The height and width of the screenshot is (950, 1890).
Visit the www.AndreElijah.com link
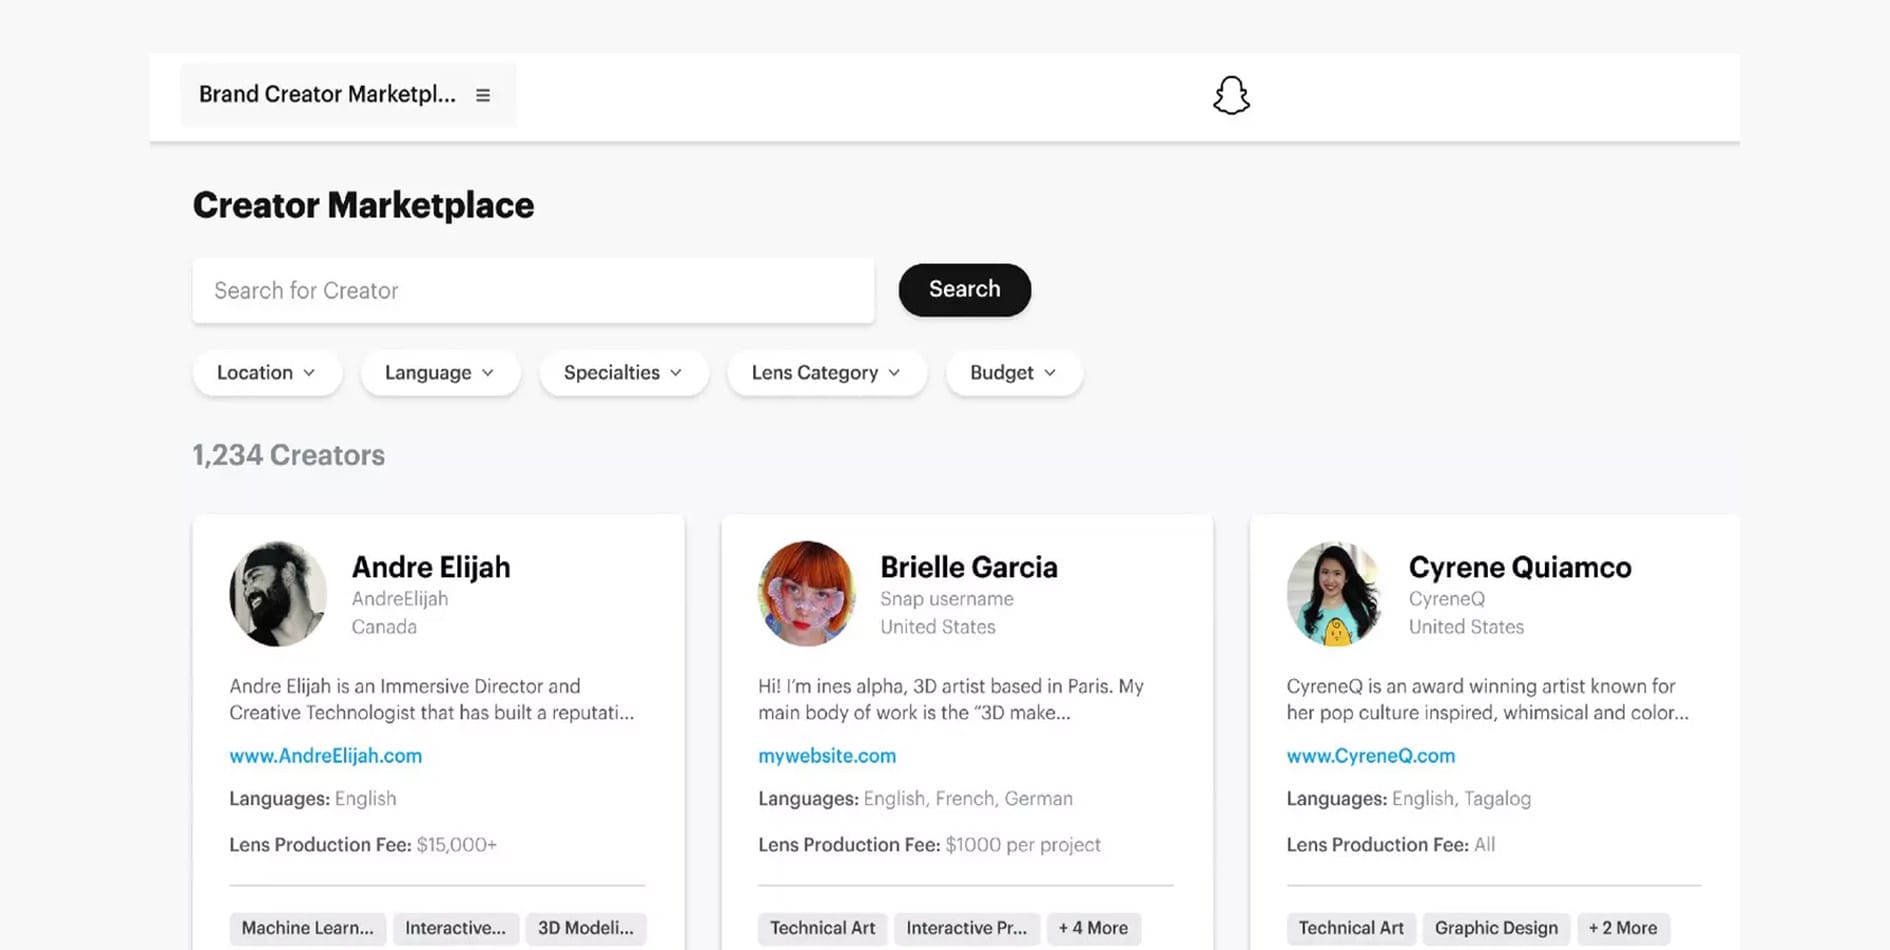pyautogui.click(x=325, y=756)
